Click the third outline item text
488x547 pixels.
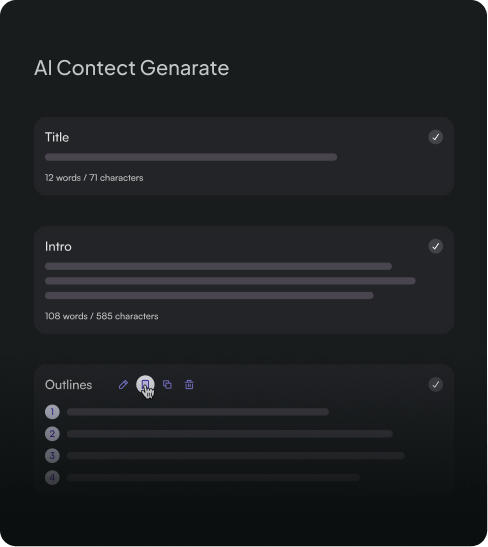236,456
